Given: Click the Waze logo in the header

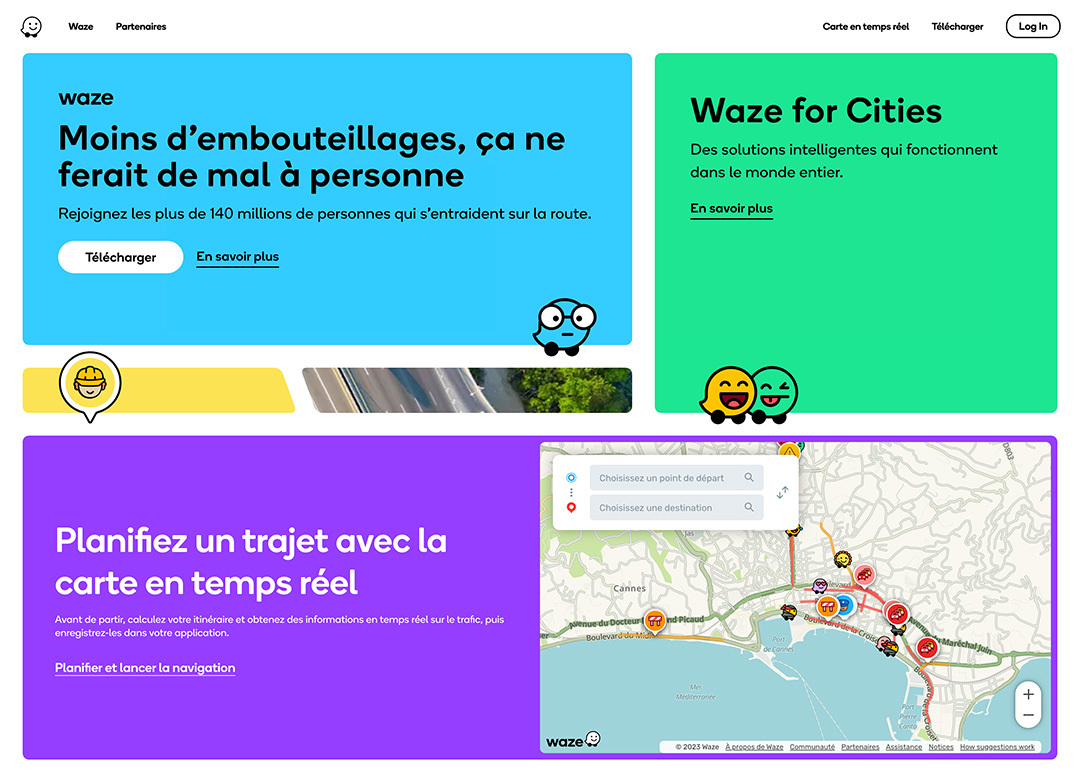Looking at the screenshot, I should click(32, 27).
